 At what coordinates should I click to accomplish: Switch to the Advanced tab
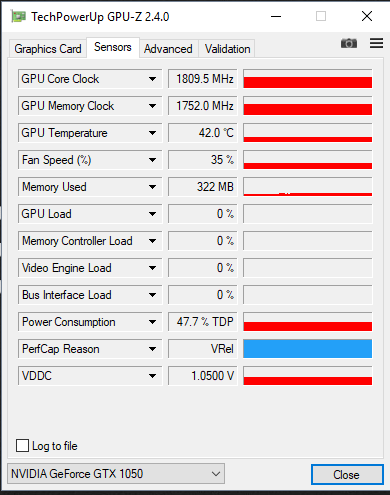coord(168,49)
